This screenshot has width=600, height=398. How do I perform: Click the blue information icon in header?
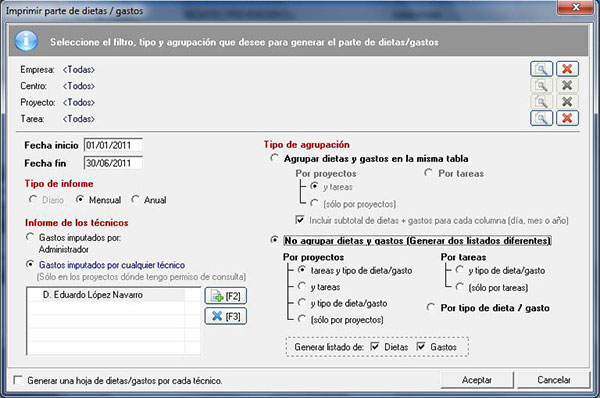coord(26,41)
